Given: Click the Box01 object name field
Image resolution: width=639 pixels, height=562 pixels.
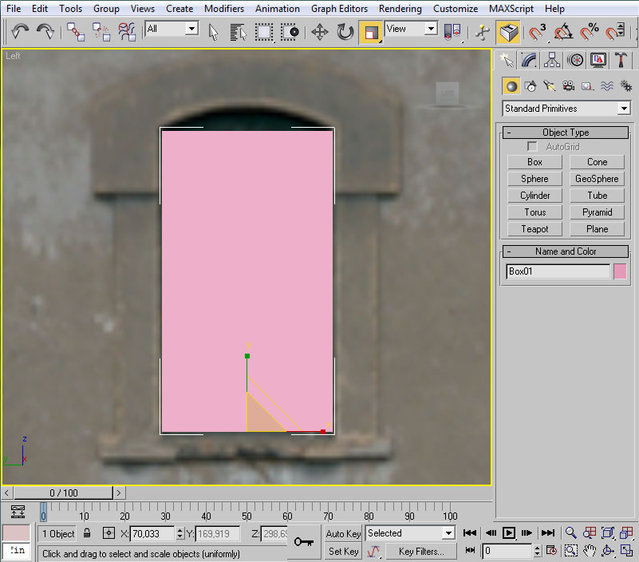Looking at the screenshot, I should coord(557,271).
